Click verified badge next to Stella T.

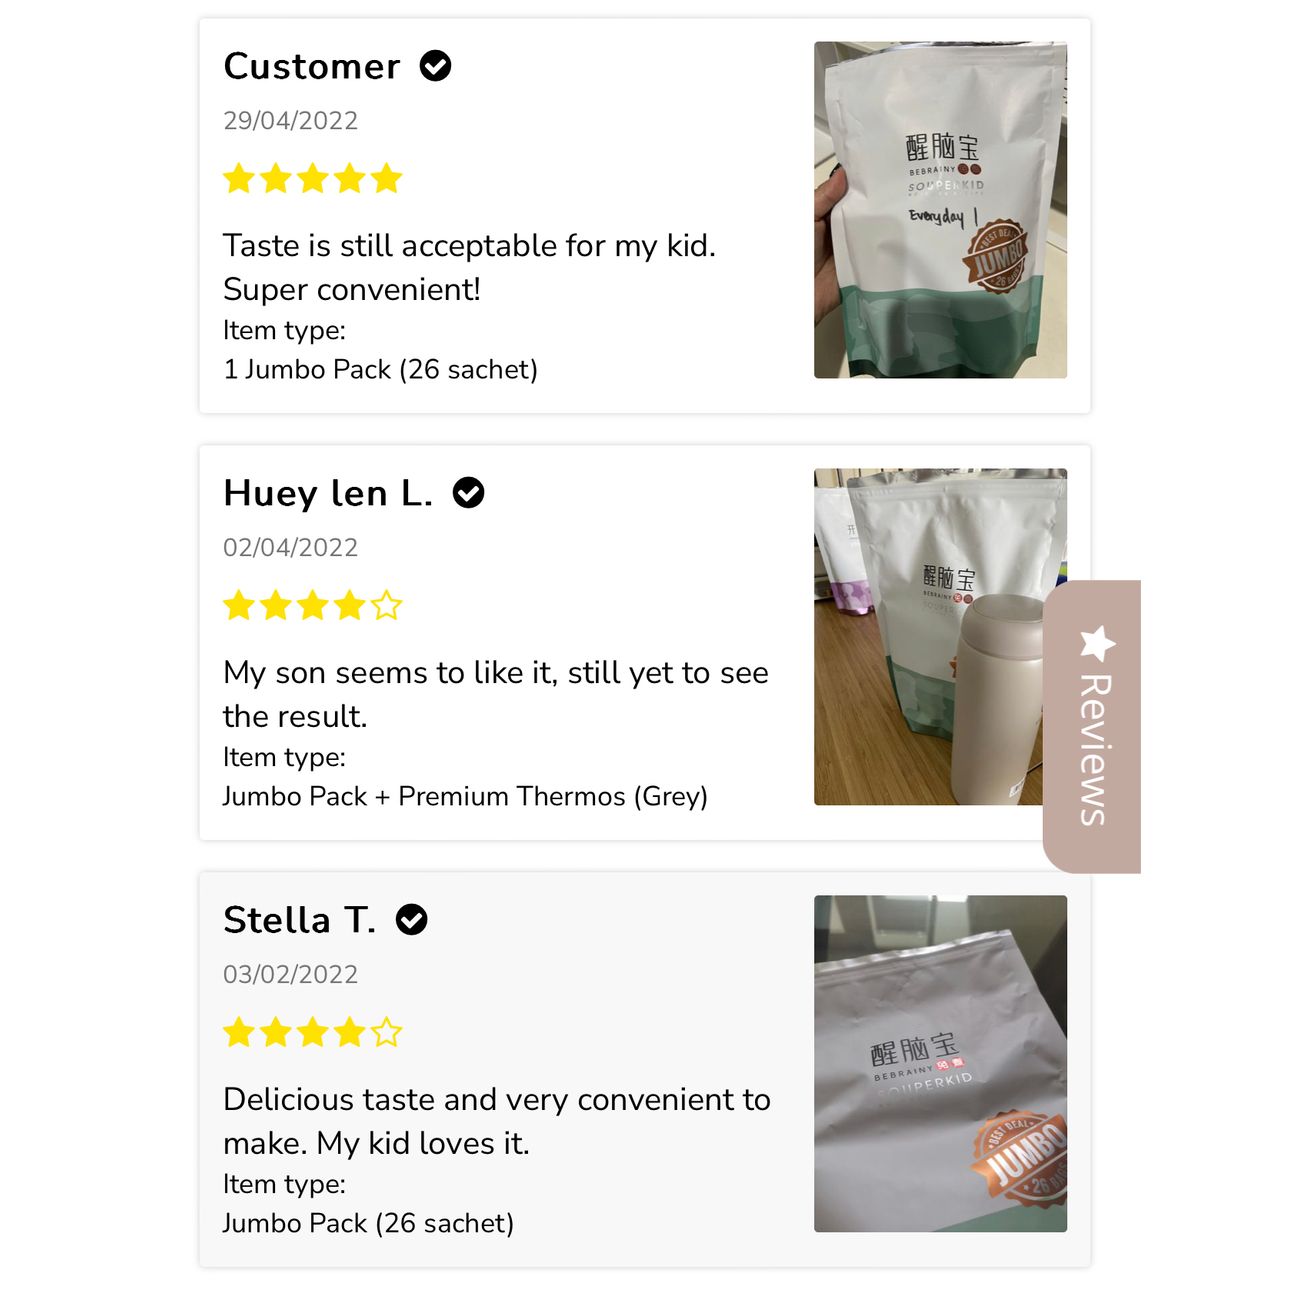click(x=411, y=920)
